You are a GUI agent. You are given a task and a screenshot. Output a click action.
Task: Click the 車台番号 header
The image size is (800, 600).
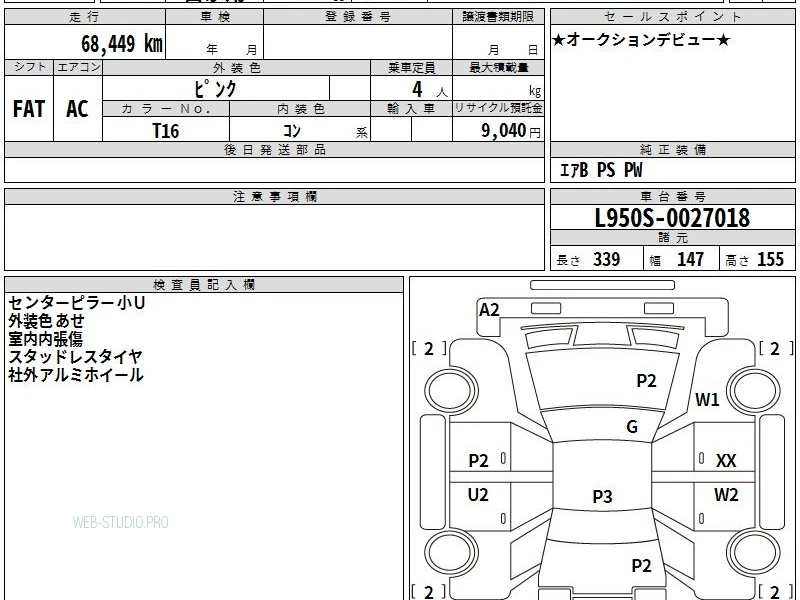pos(672,196)
